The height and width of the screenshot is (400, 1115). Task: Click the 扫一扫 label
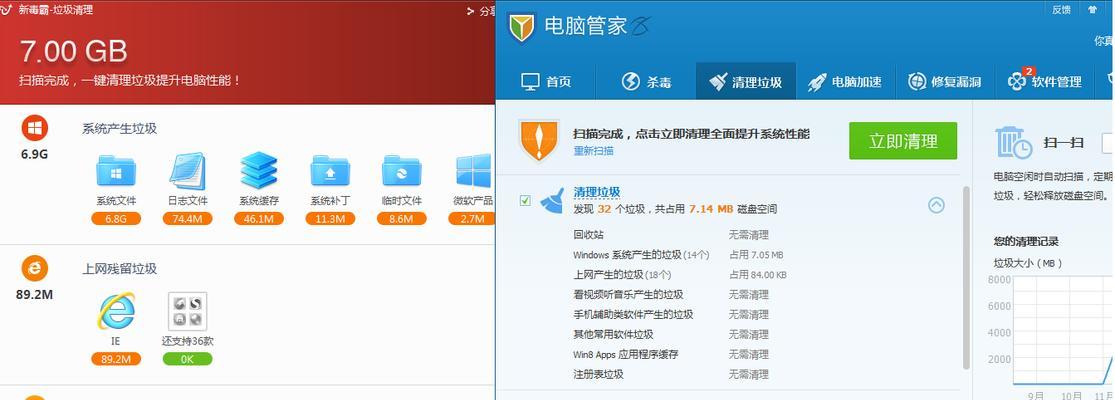(x=1063, y=142)
